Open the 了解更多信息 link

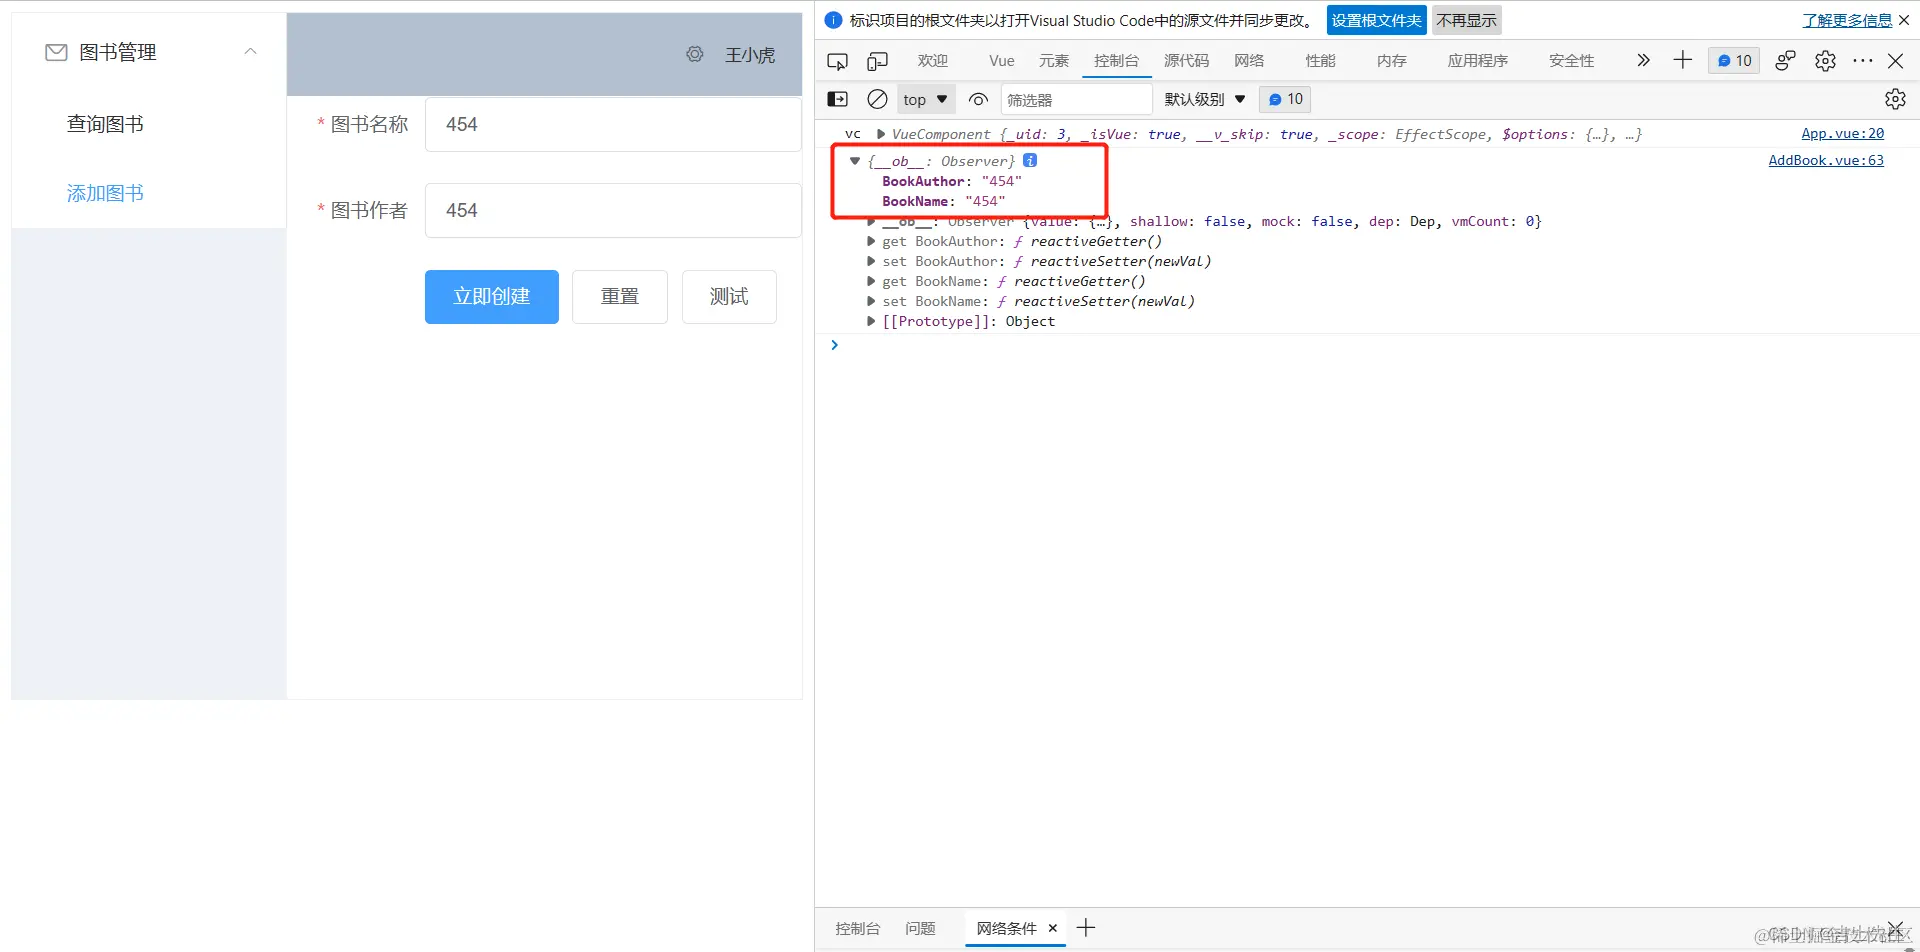1847,20
